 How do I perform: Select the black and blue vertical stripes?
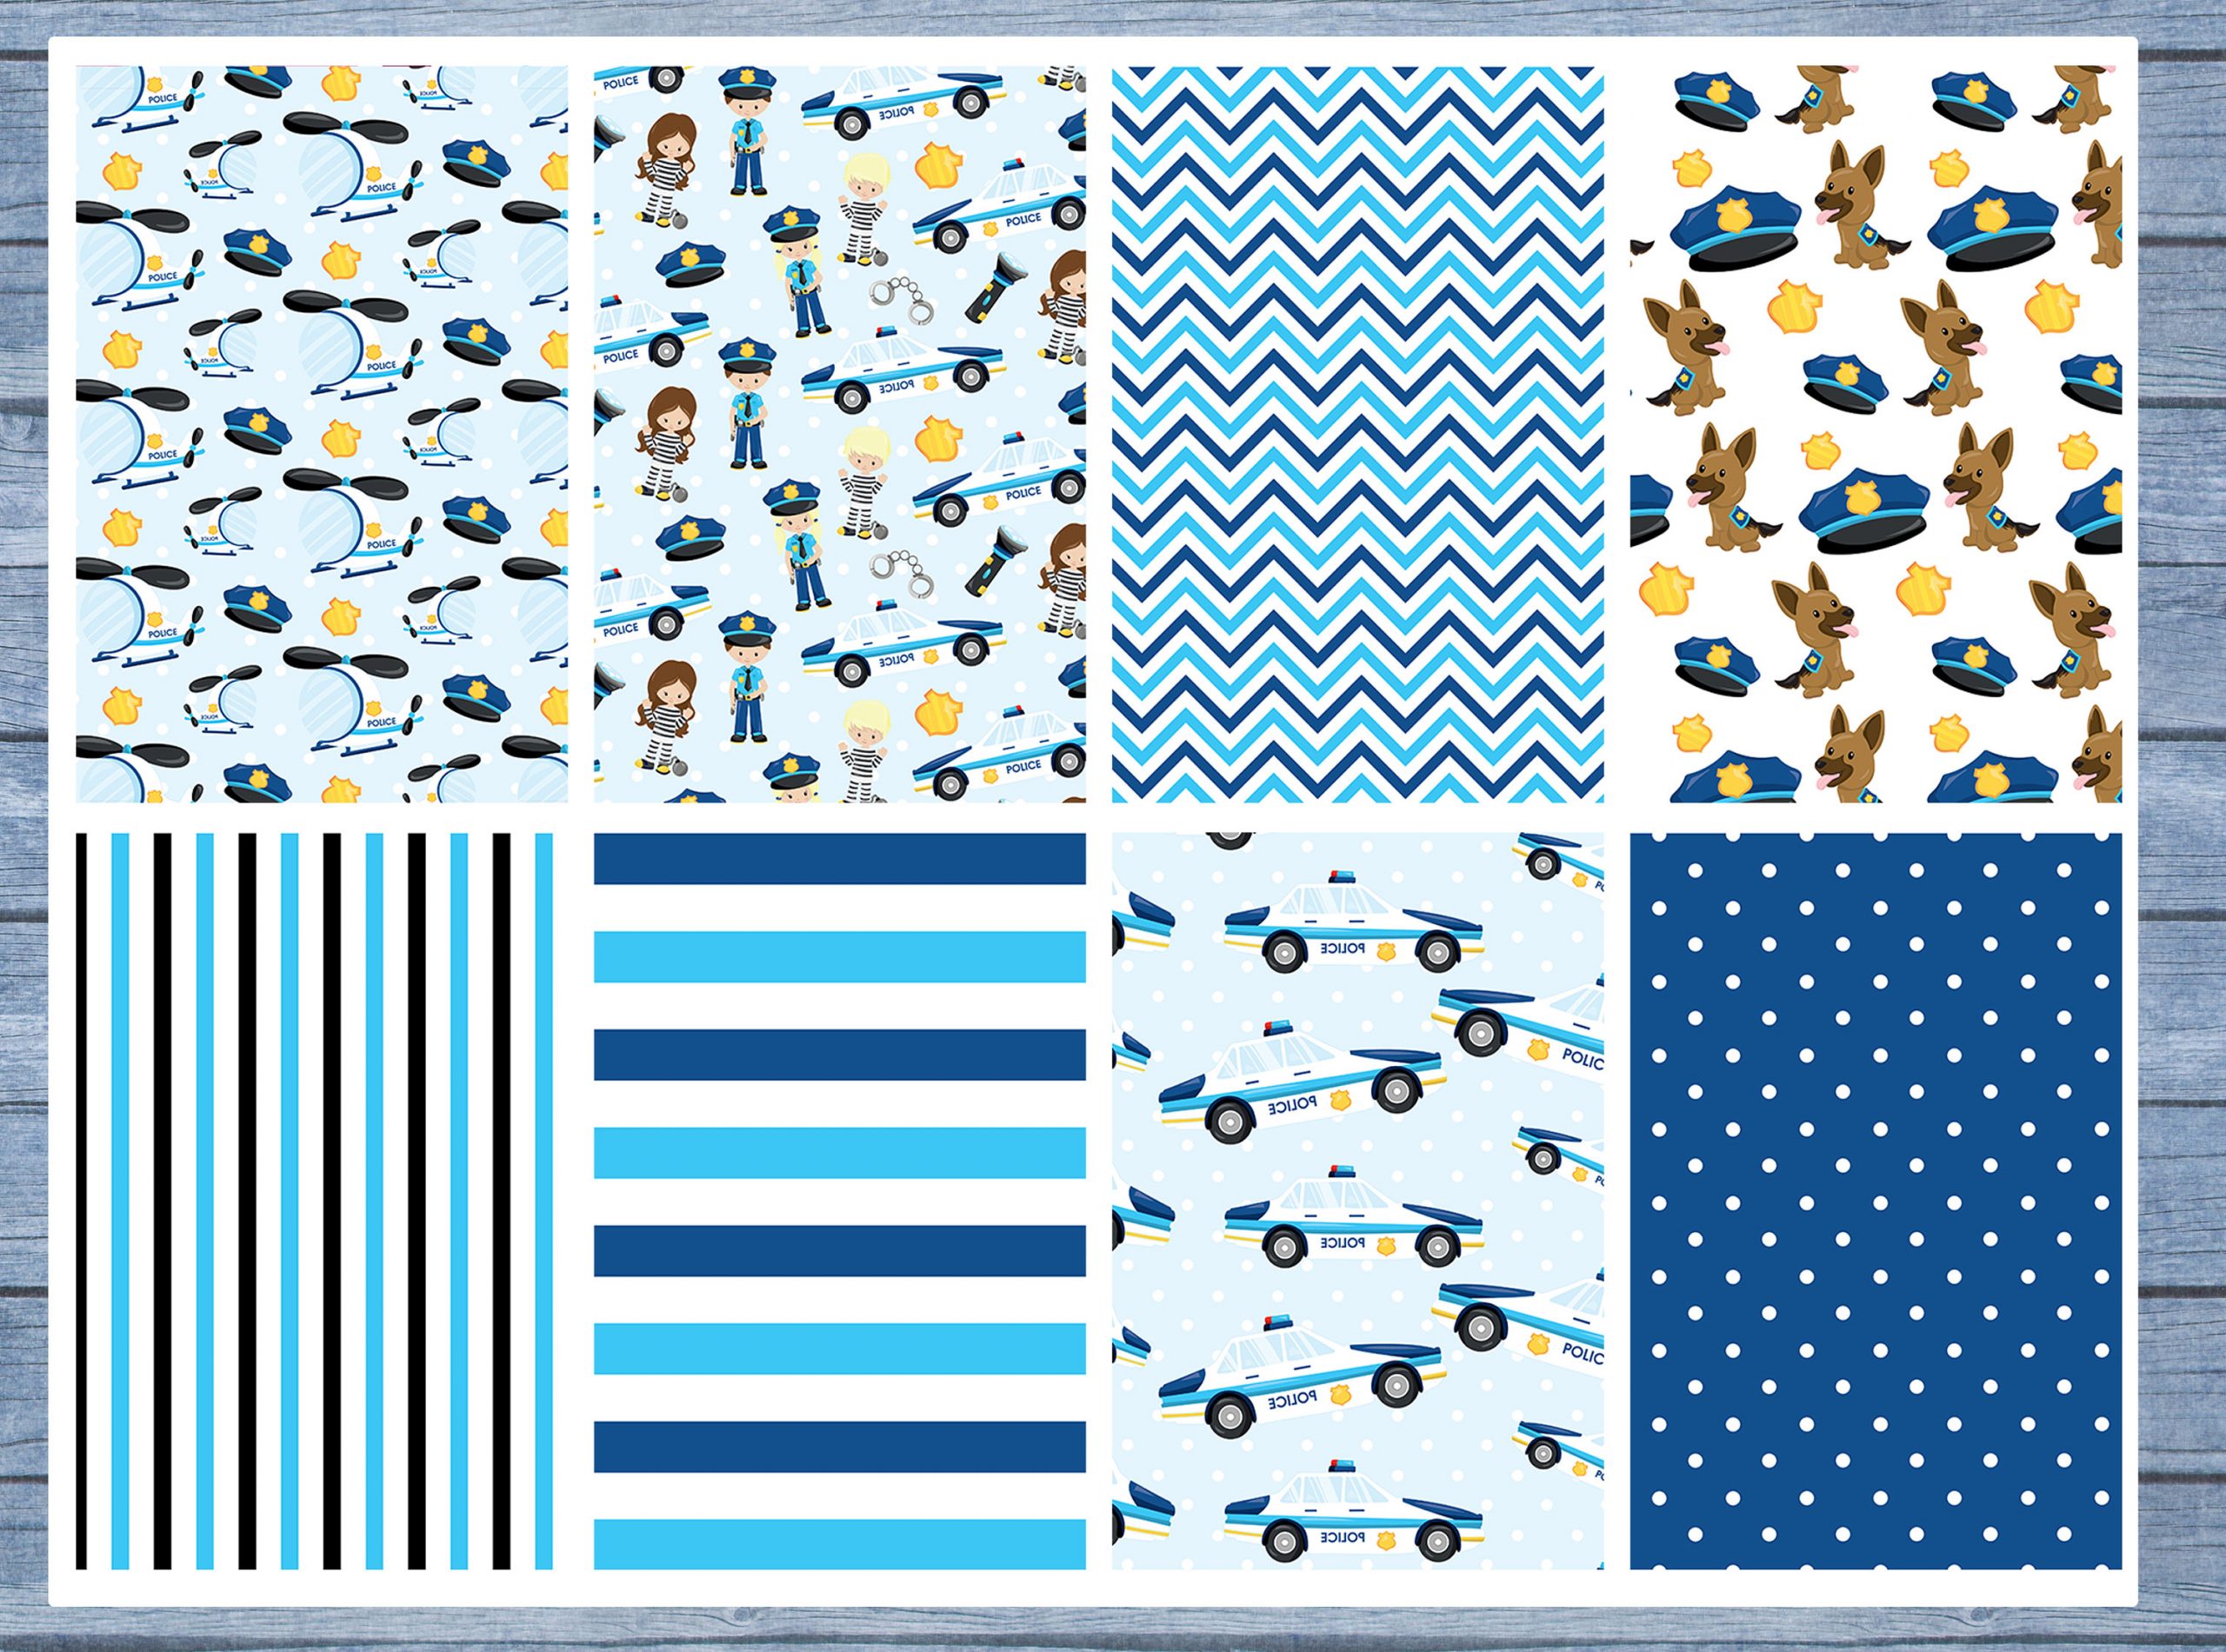321,1200
